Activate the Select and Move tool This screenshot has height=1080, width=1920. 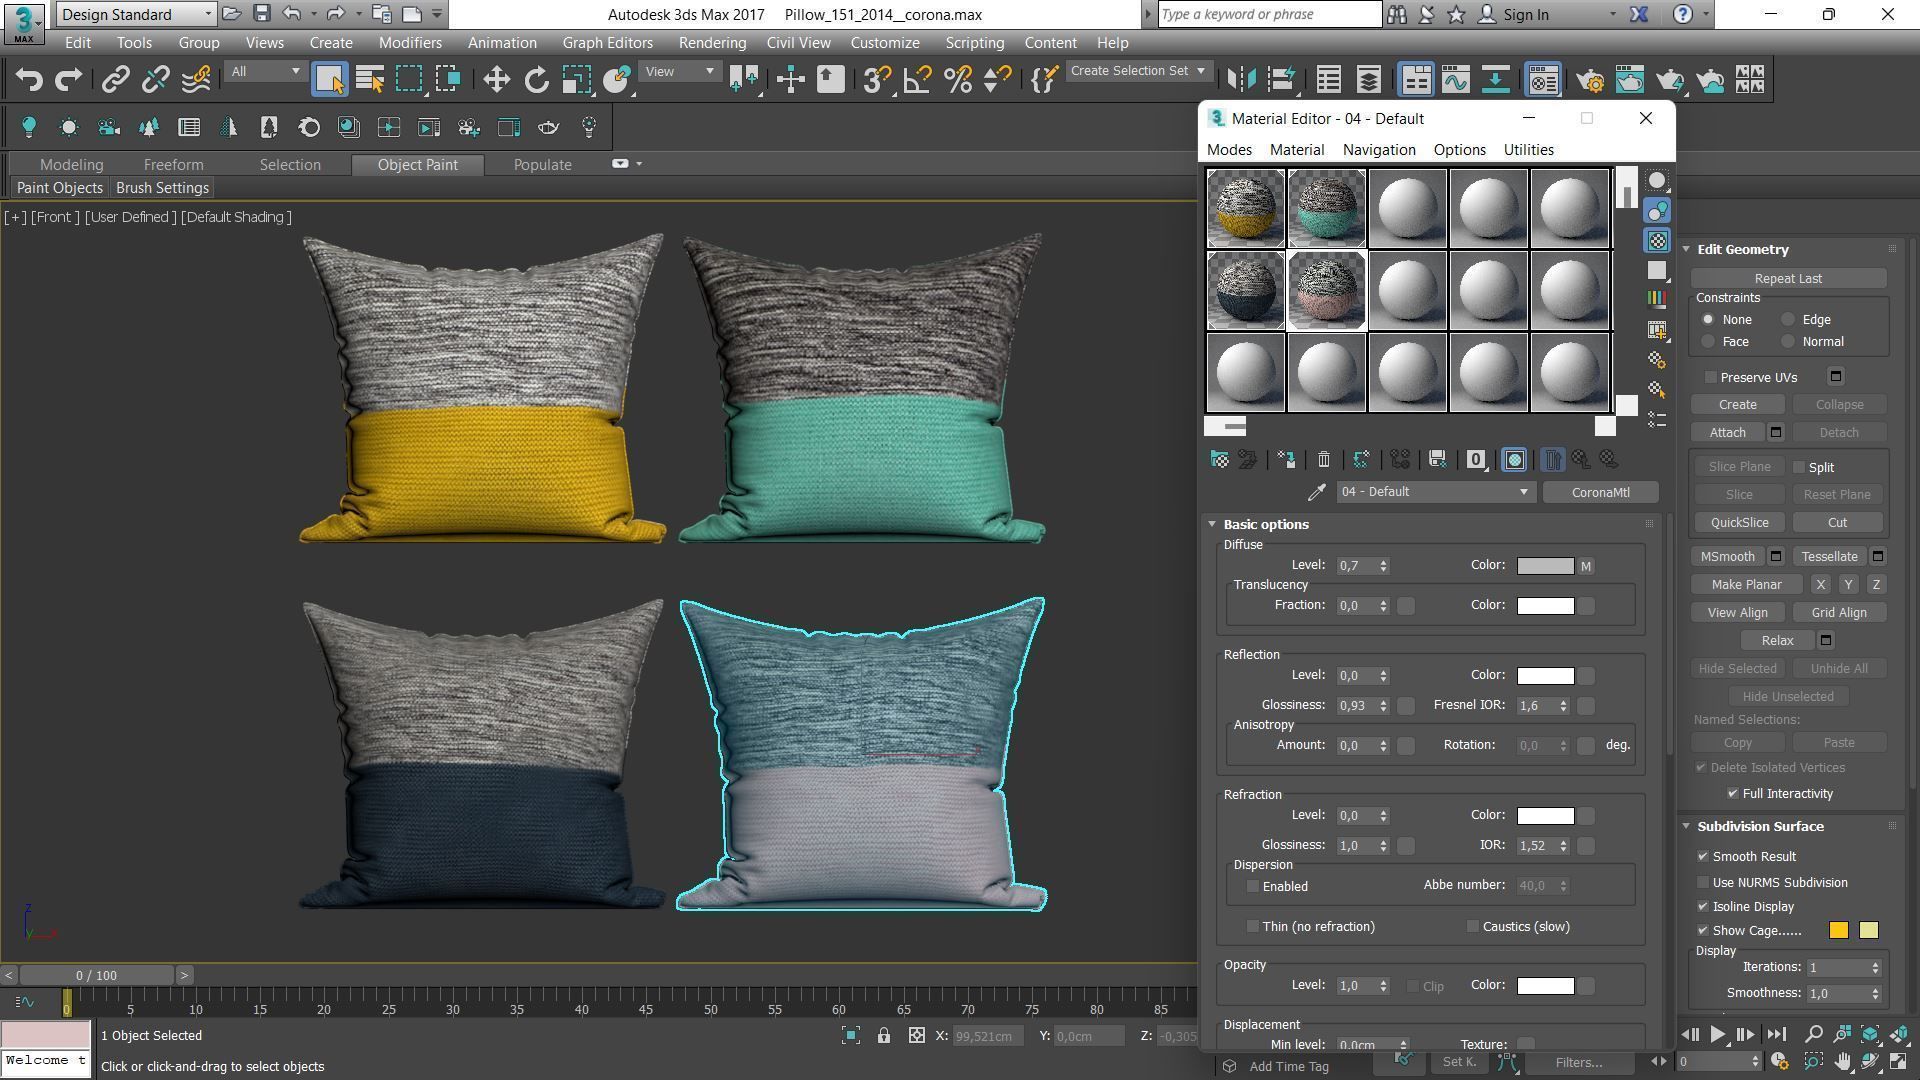pos(496,80)
